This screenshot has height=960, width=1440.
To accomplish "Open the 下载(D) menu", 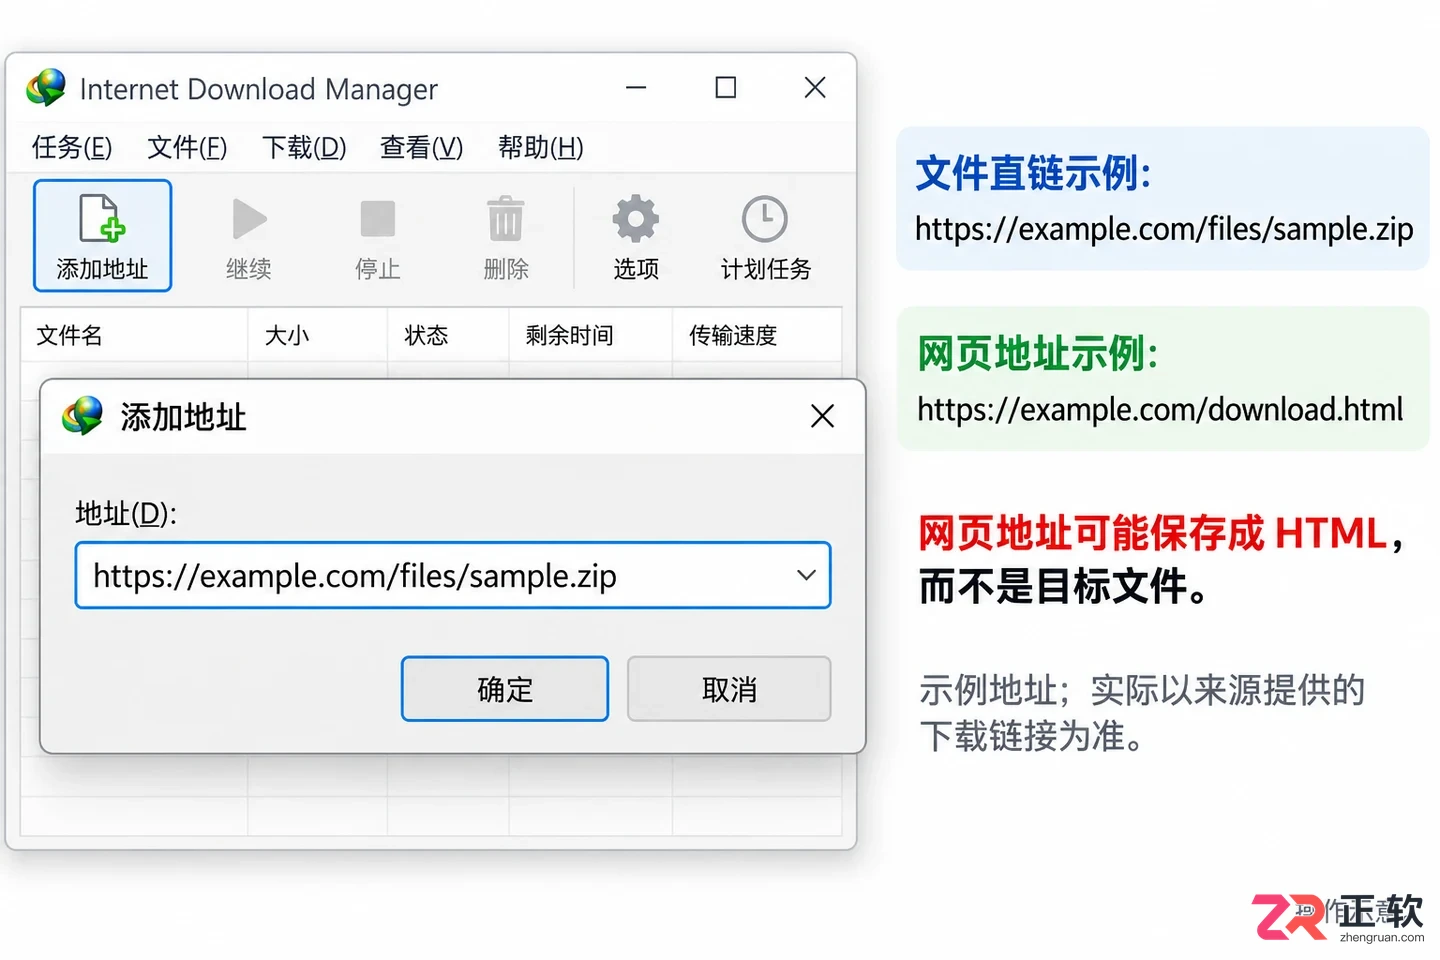I will click(304, 148).
